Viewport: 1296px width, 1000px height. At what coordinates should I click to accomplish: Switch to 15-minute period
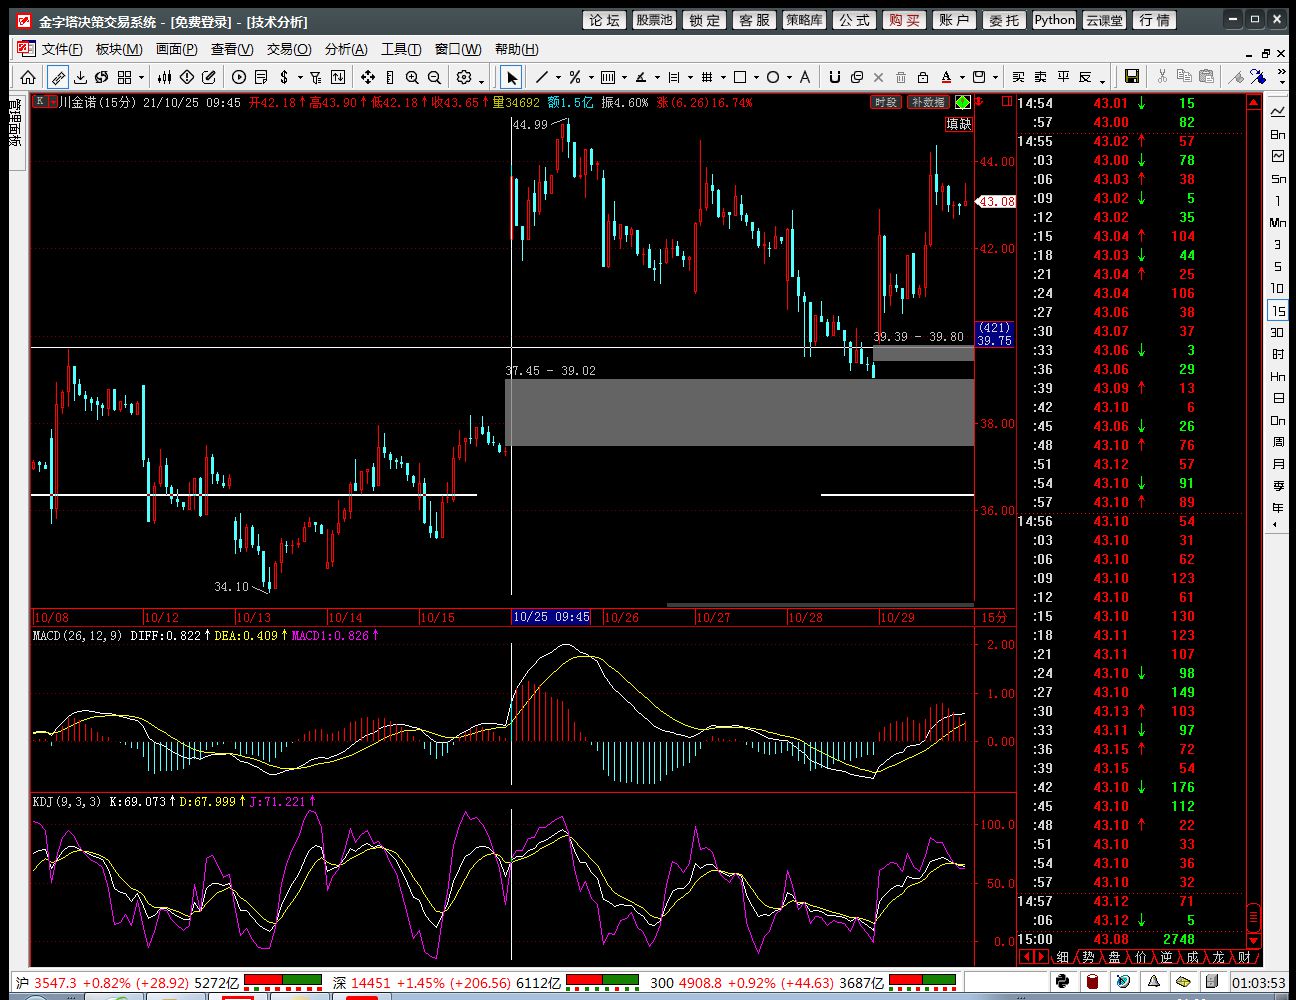point(1278,311)
